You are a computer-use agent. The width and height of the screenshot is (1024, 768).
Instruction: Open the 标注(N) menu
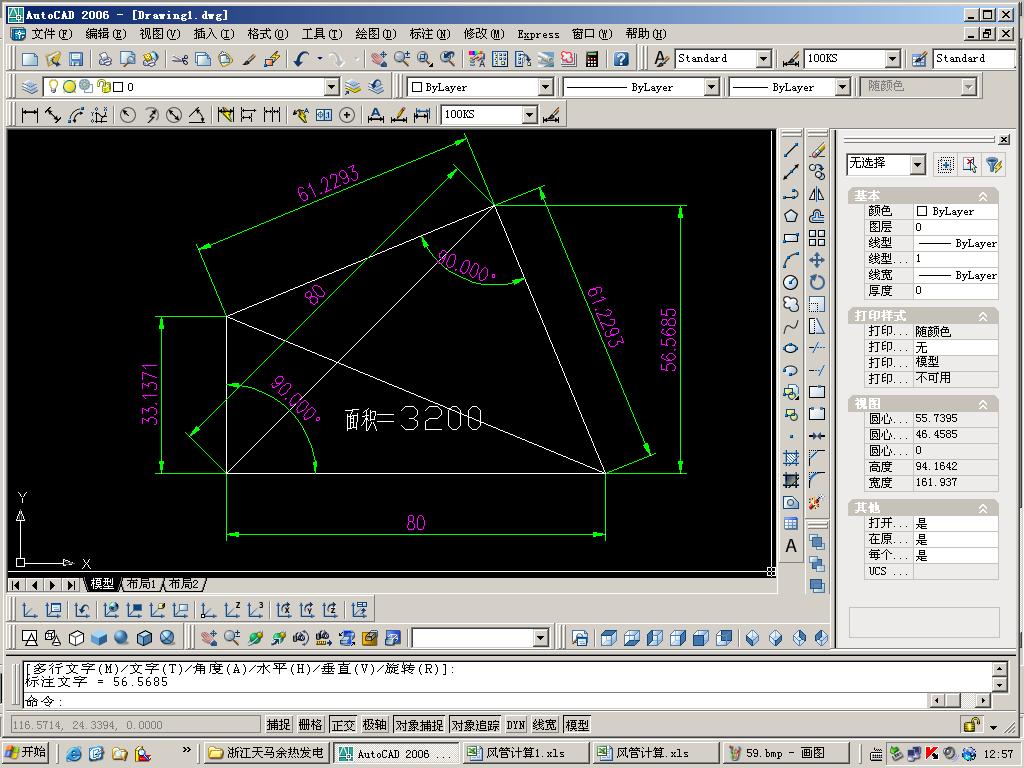(x=429, y=34)
